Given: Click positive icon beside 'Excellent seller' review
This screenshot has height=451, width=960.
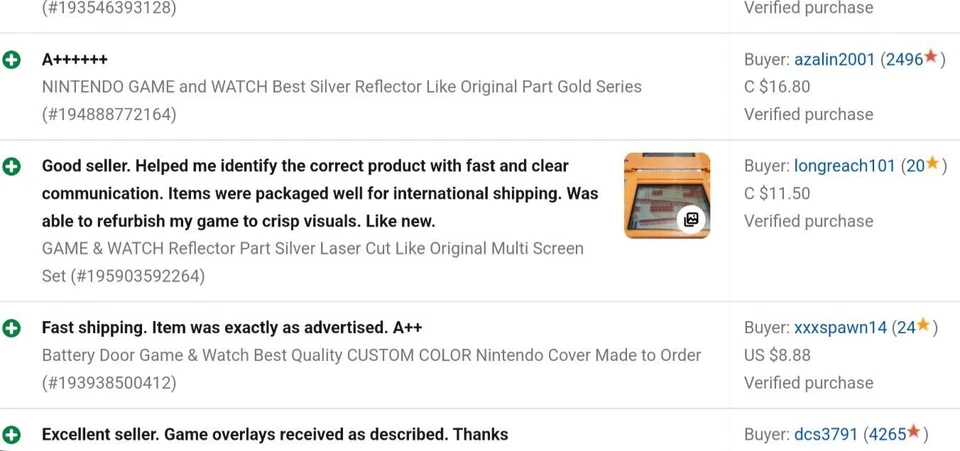Looking at the screenshot, I should 12,435.
